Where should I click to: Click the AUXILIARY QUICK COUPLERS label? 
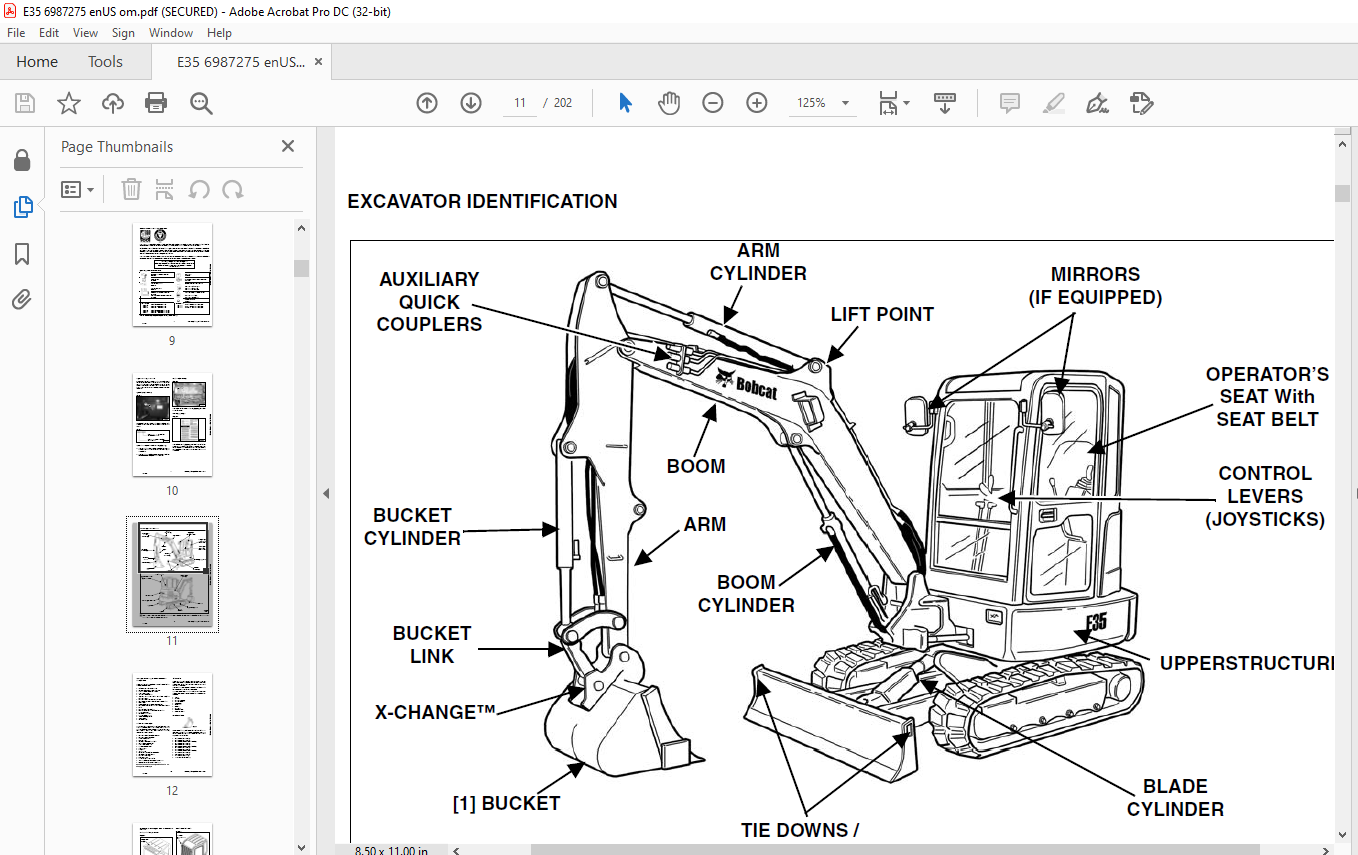click(429, 302)
